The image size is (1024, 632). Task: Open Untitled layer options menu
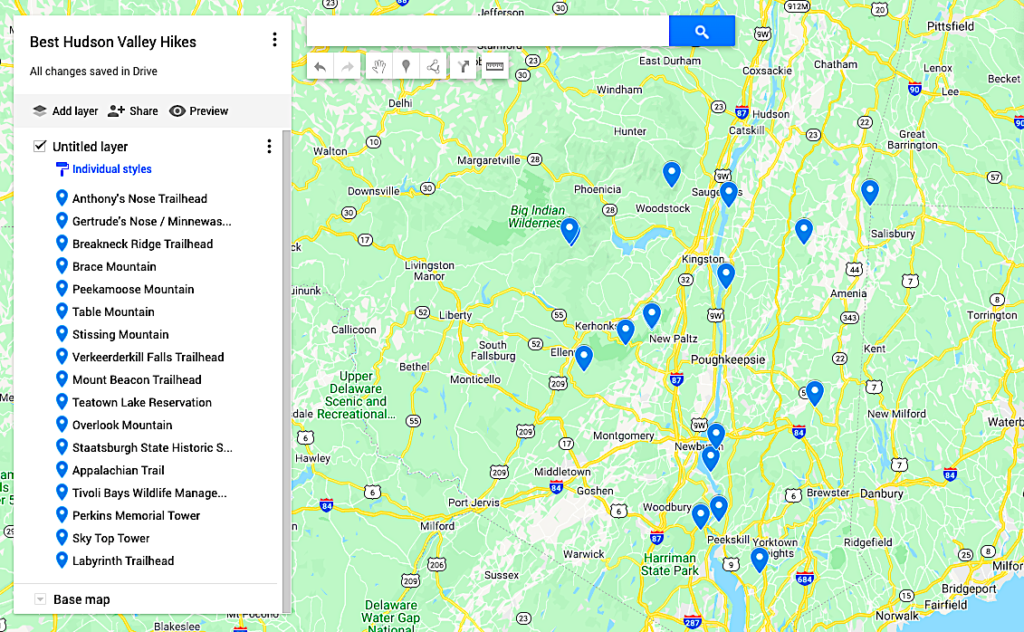click(x=268, y=146)
